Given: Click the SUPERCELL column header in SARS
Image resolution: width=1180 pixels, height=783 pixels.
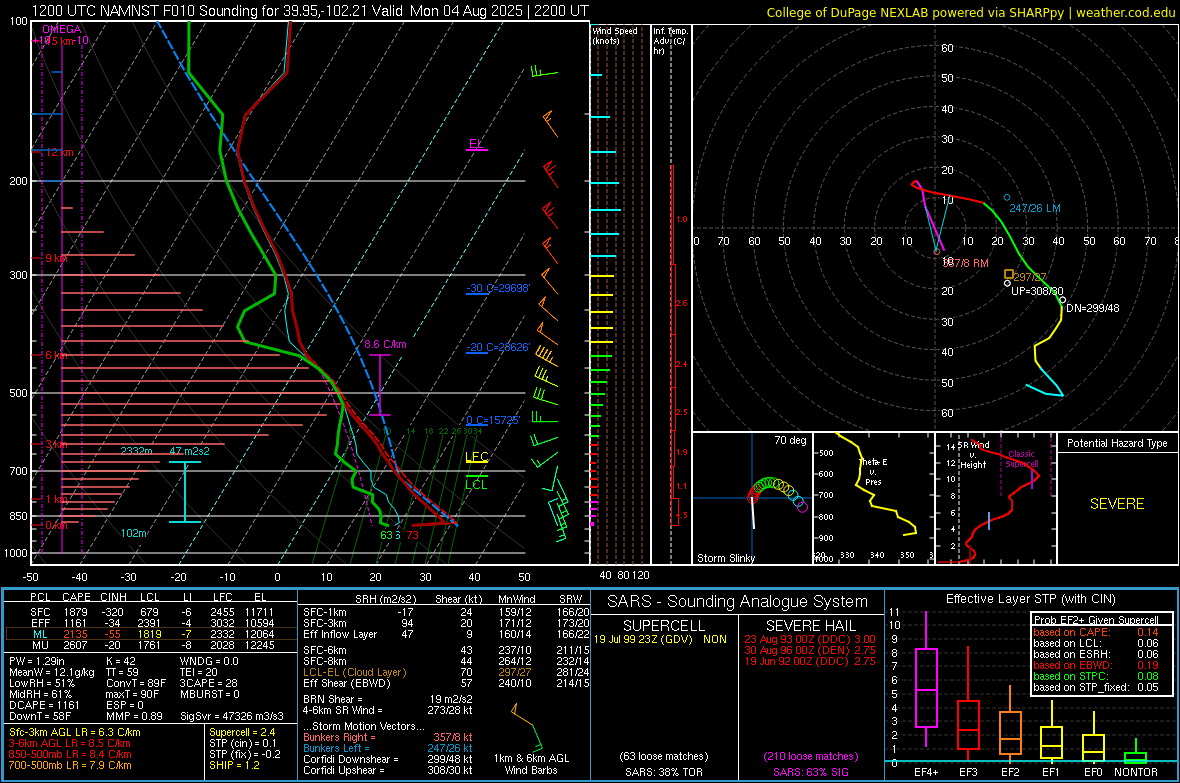Looking at the screenshot, I should tap(664, 626).
